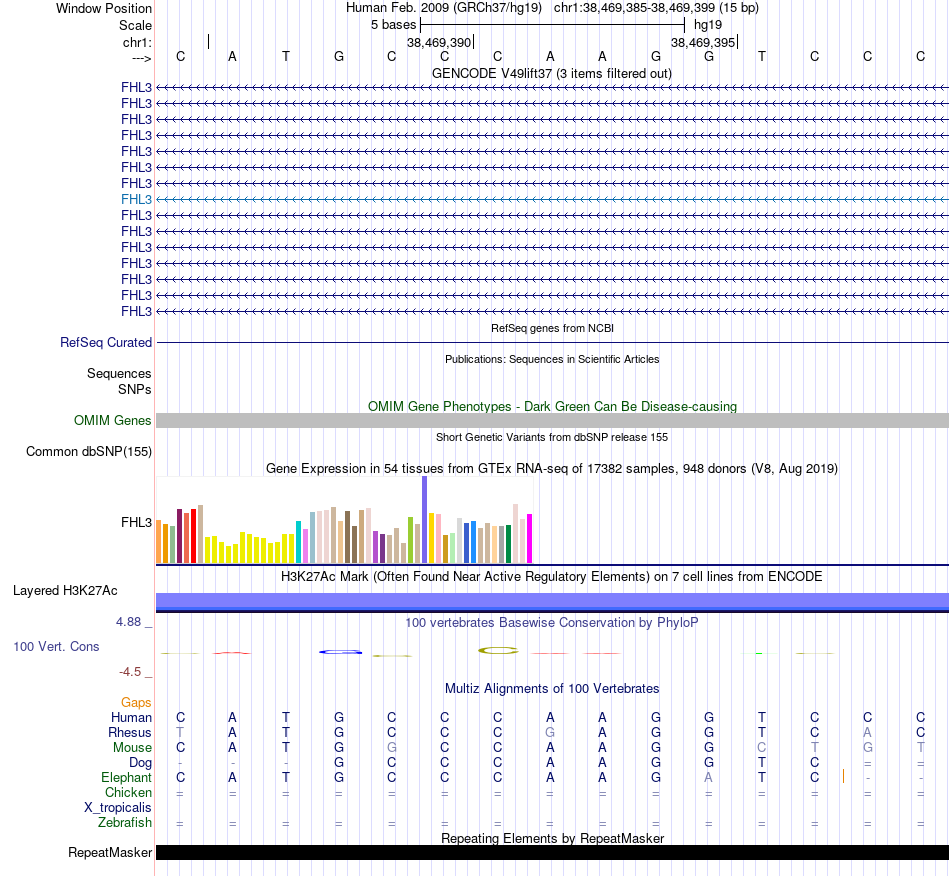
Task: Select the Mouse alignment row label
Action: click(x=132, y=748)
